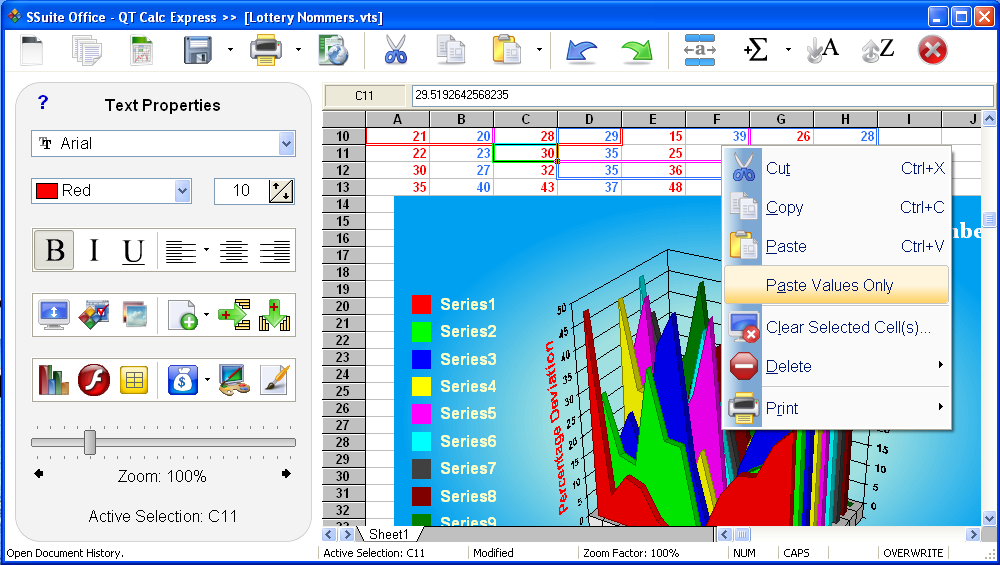Toggle Underline formatting button
1000x565 pixels.
[x=133, y=250]
